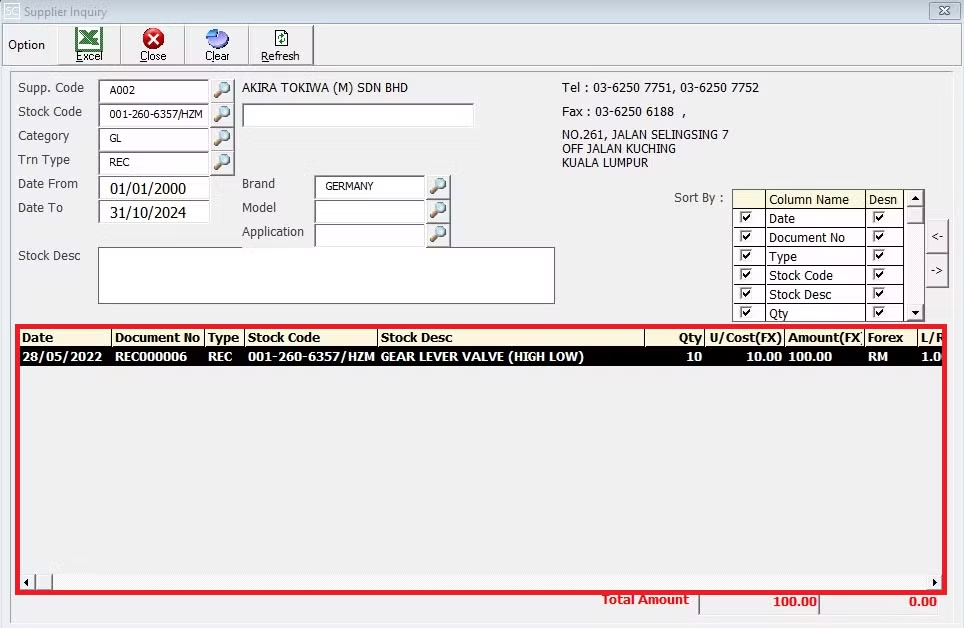Click the Stock Desc text area
Screen dimensions: 964x628
(x=326, y=276)
